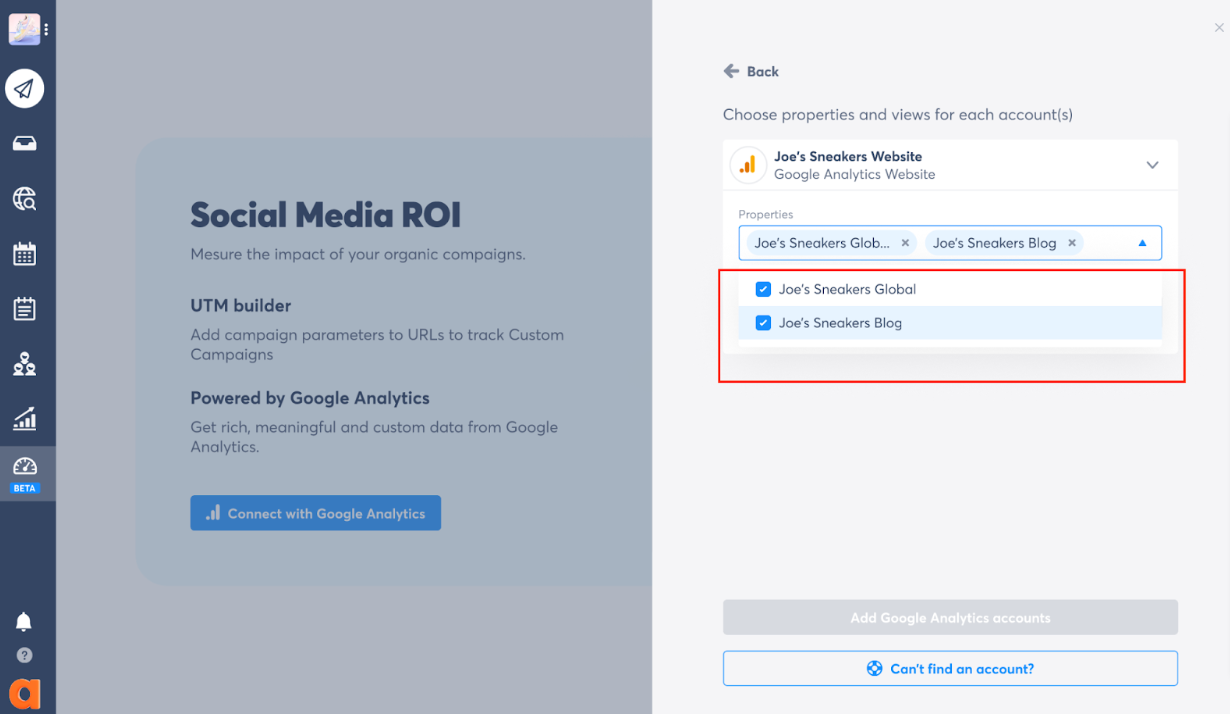1230x714 pixels.
Task: Open the checklist planner icon
Action: tap(24, 308)
